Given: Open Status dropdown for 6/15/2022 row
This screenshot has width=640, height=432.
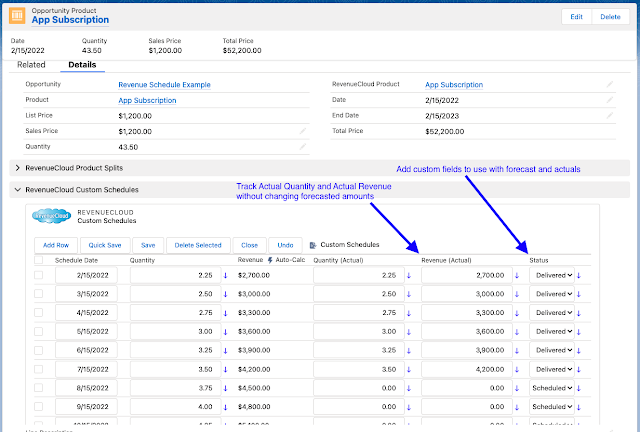Looking at the screenshot, I should [552, 350].
